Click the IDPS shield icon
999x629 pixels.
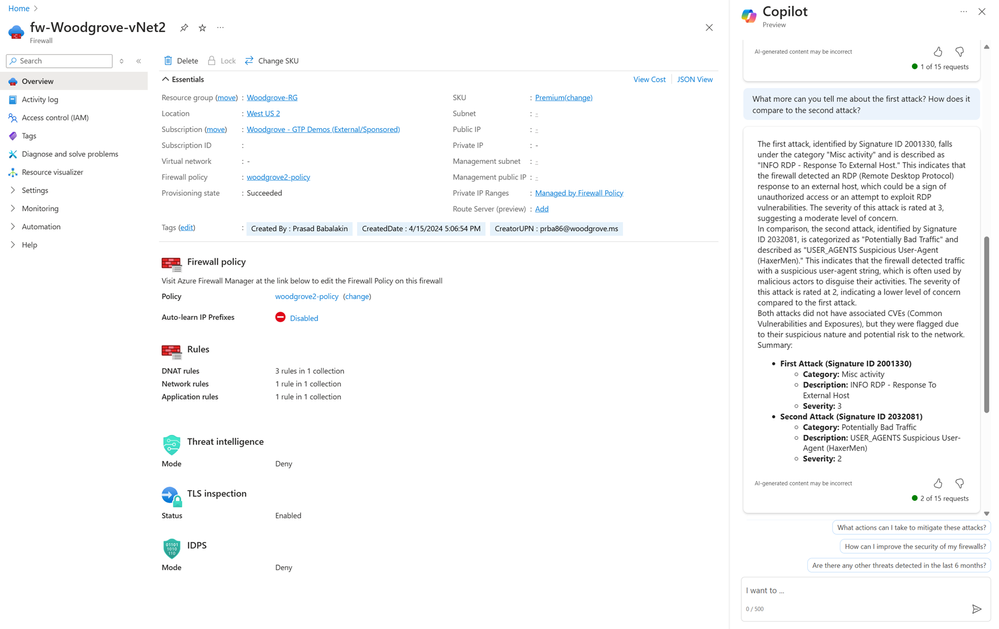point(171,548)
